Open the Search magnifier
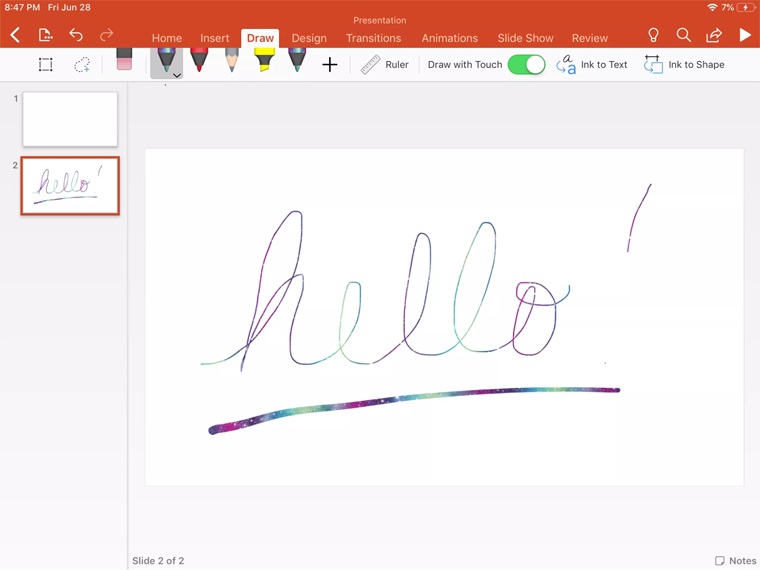760x570 pixels. [x=683, y=35]
